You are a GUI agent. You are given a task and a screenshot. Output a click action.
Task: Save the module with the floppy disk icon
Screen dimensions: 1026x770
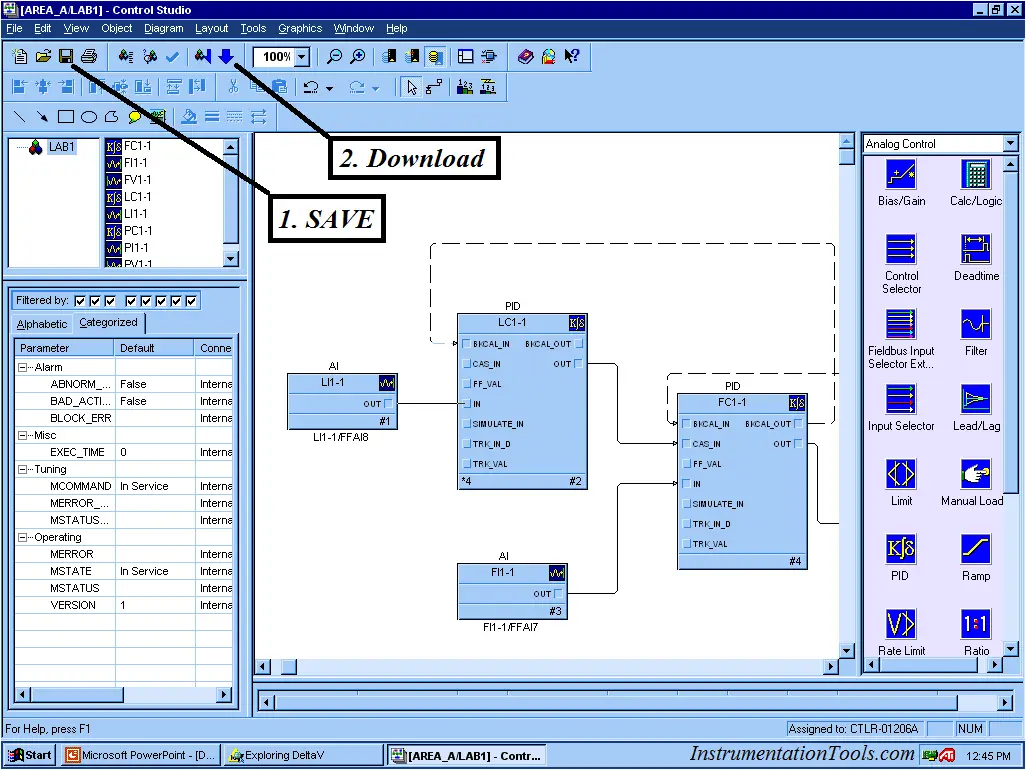point(65,56)
